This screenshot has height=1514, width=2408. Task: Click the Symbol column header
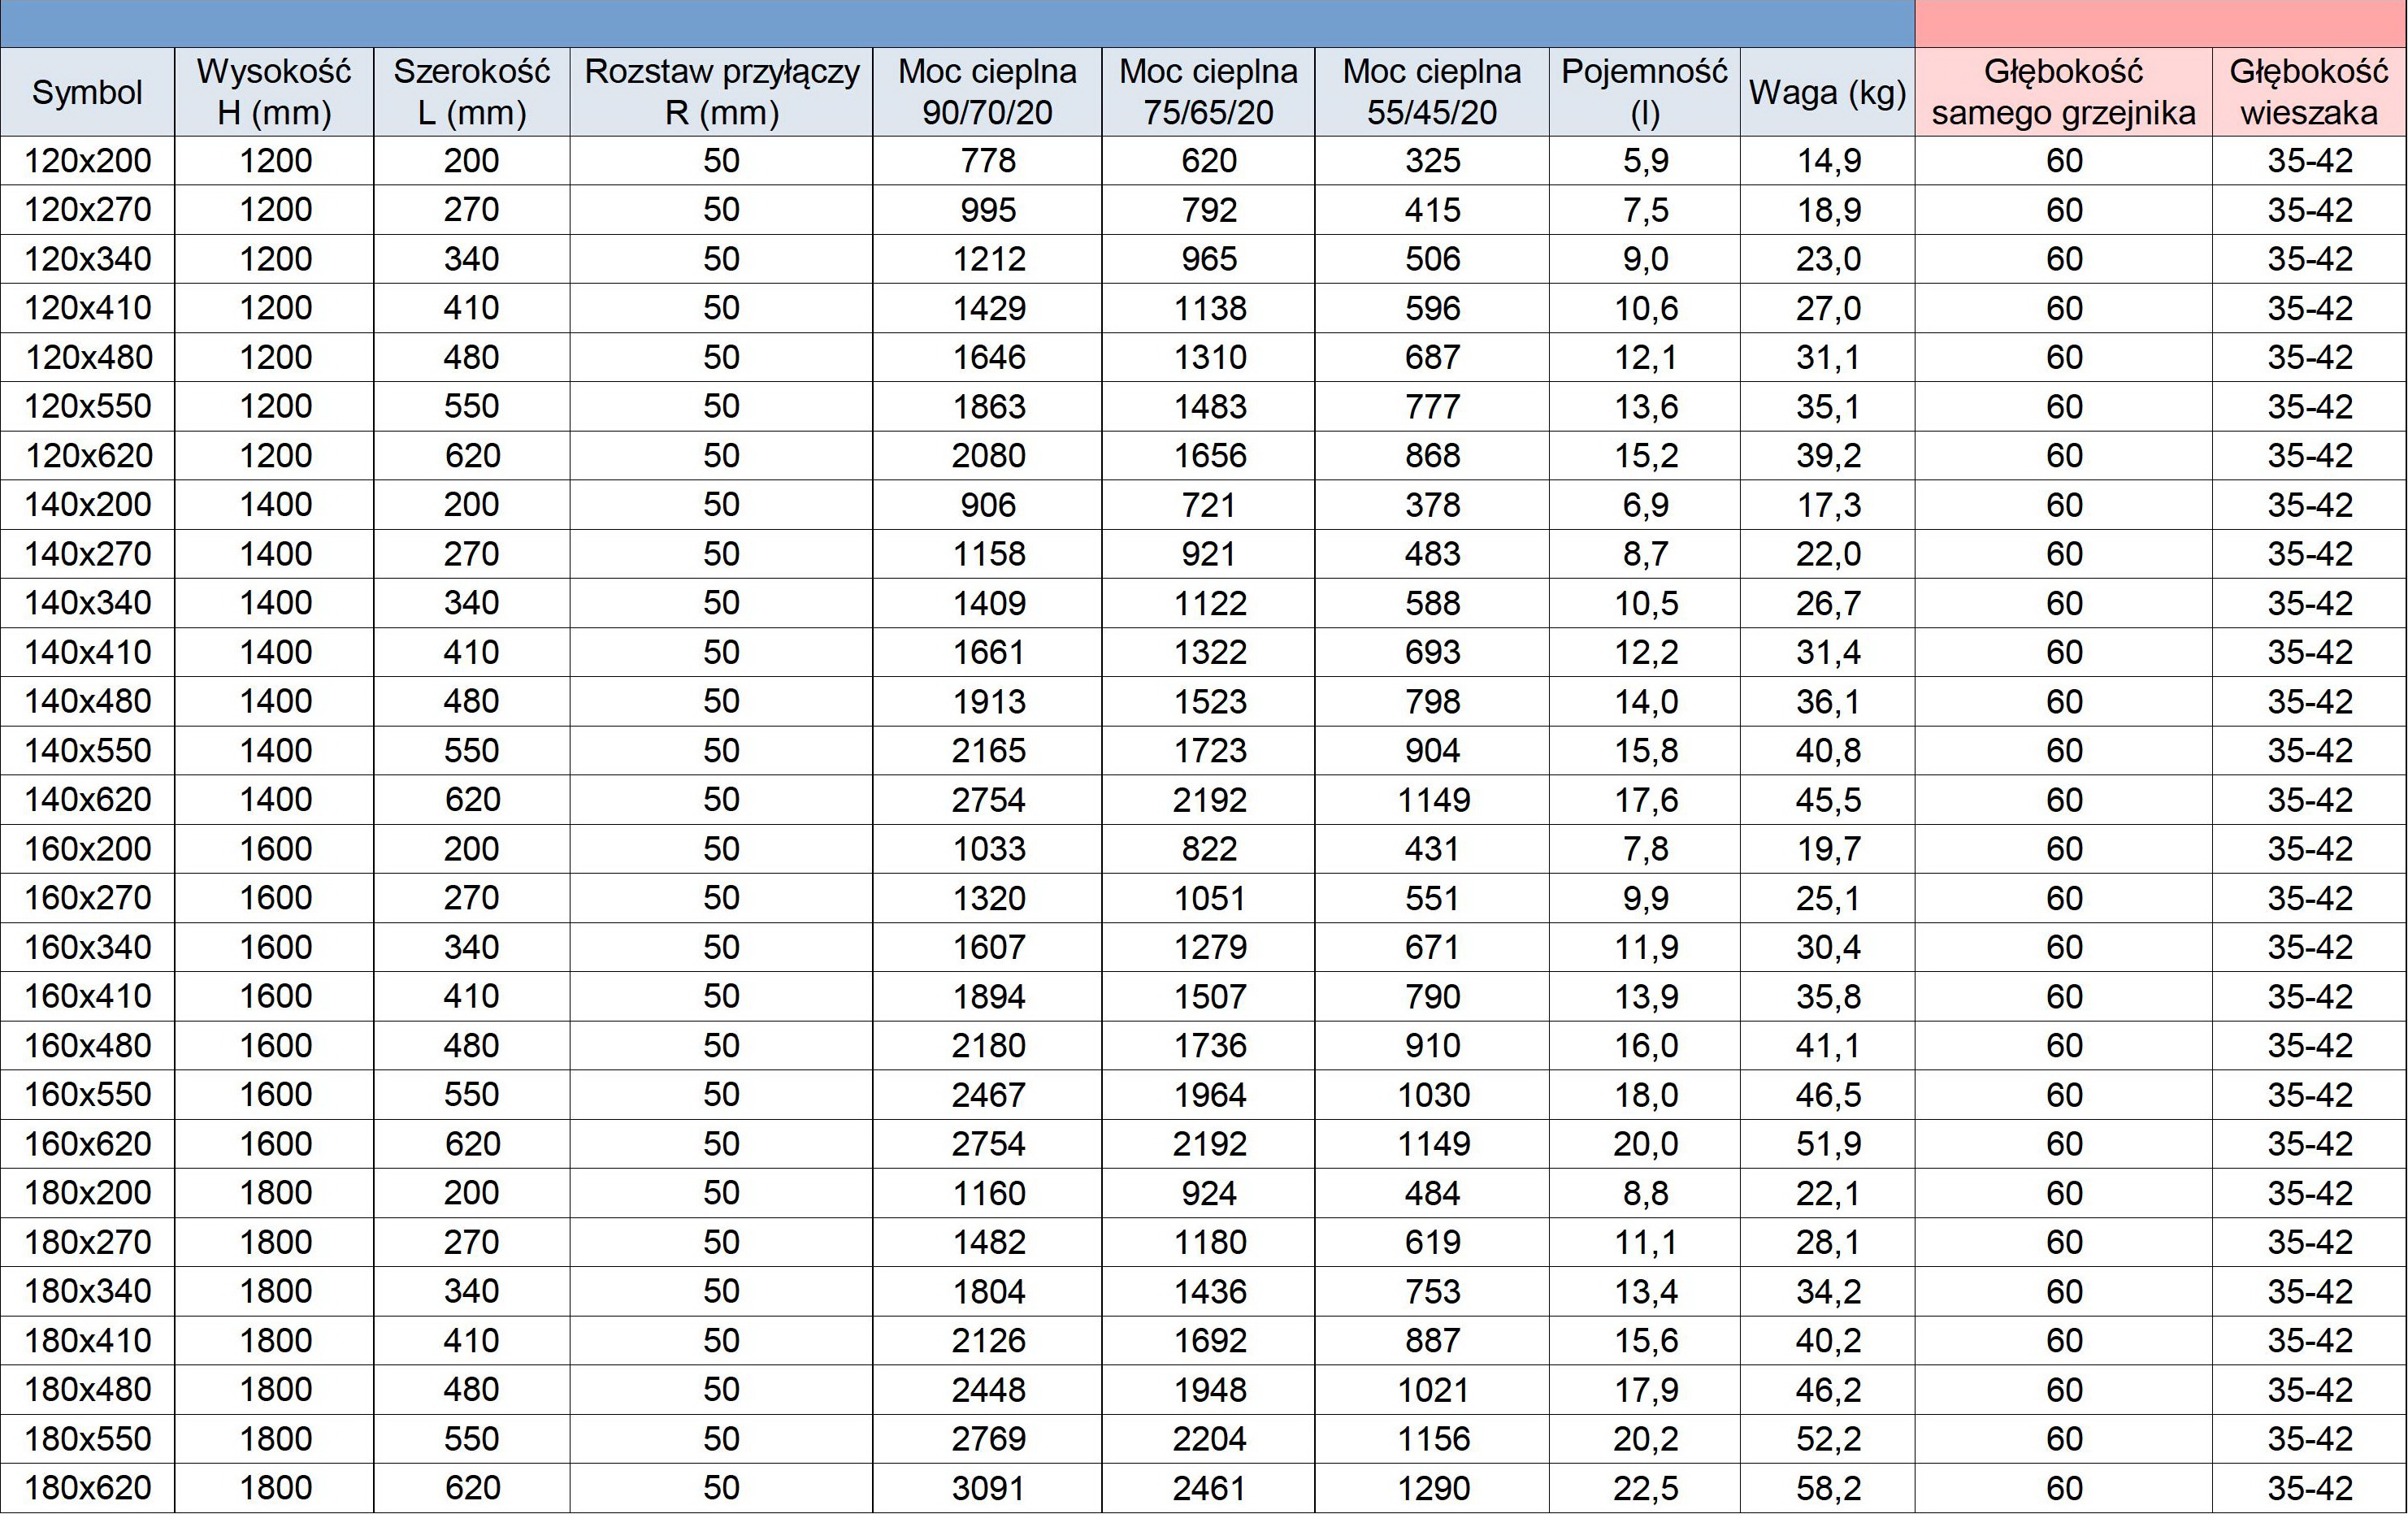(87, 92)
